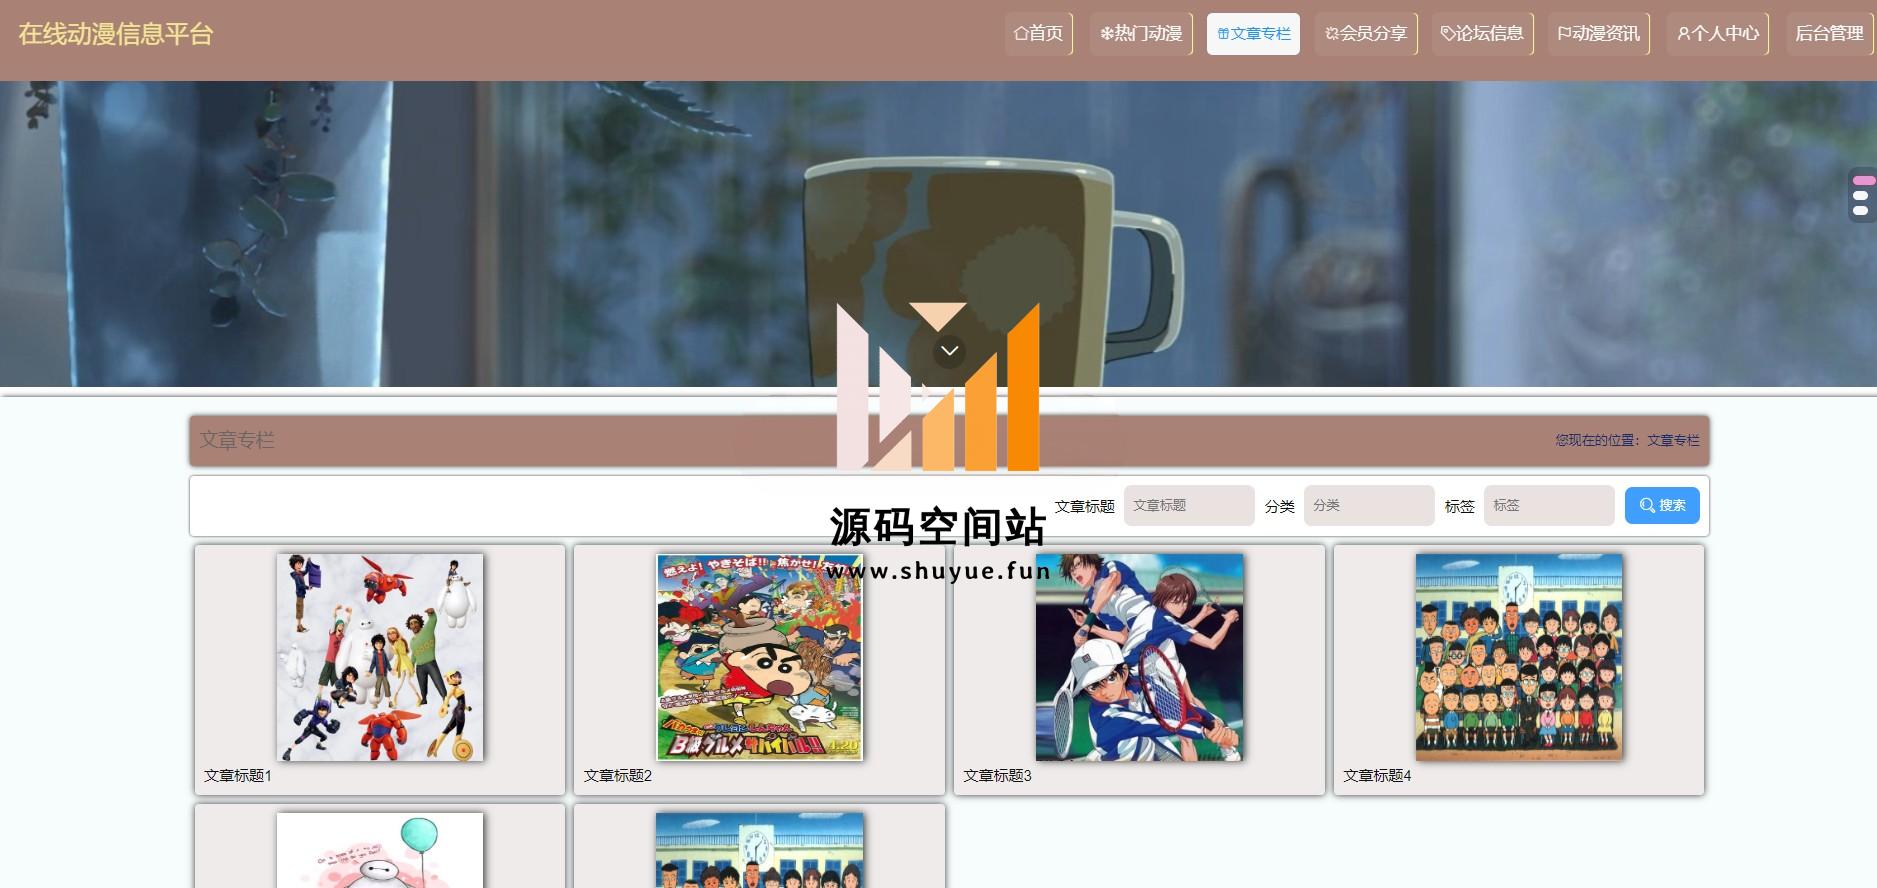Click the 文章标题2 caption
Screen dimensions: 1877x888
point(618,776)
